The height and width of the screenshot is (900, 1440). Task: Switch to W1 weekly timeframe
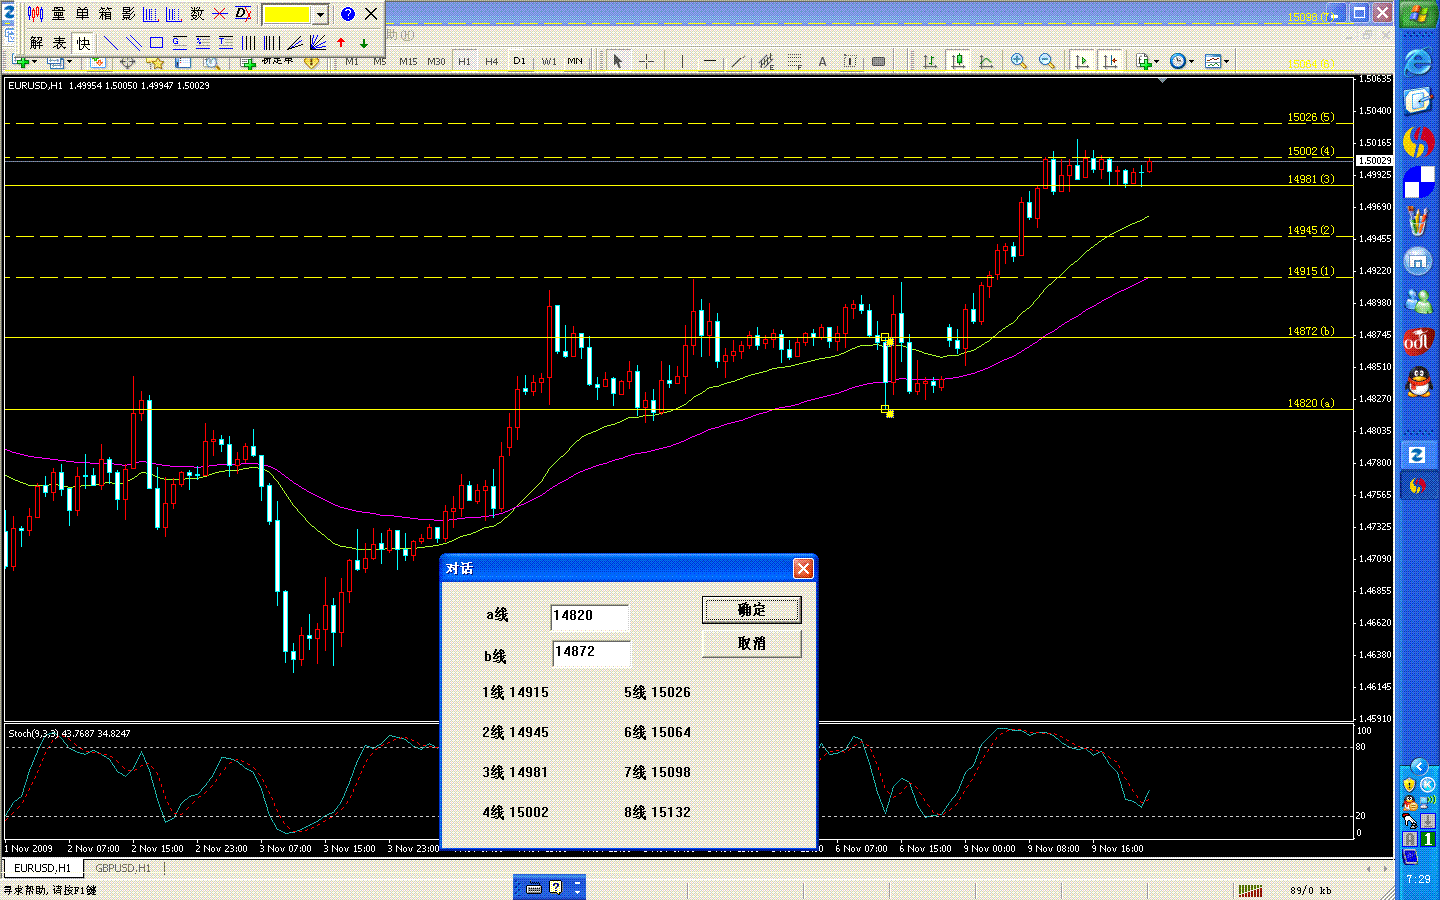(x=549, y=62)
